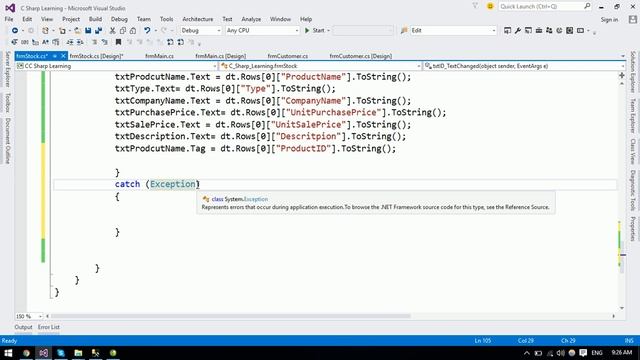Open the Solution Explorer side tab
640x360 pixels.
click(633, 72)
